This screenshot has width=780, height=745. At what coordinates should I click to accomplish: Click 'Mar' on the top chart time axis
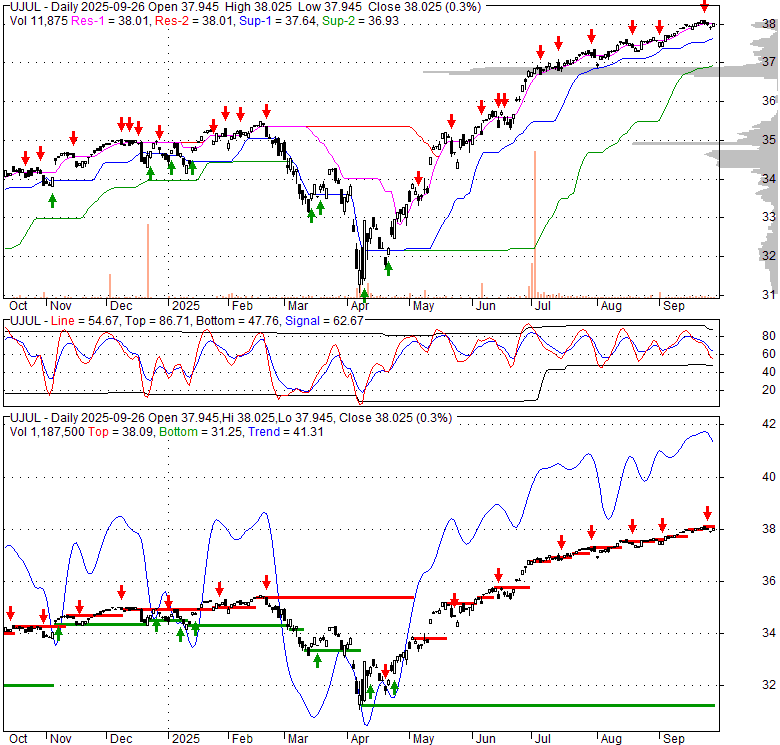click(x=298, y=306)
